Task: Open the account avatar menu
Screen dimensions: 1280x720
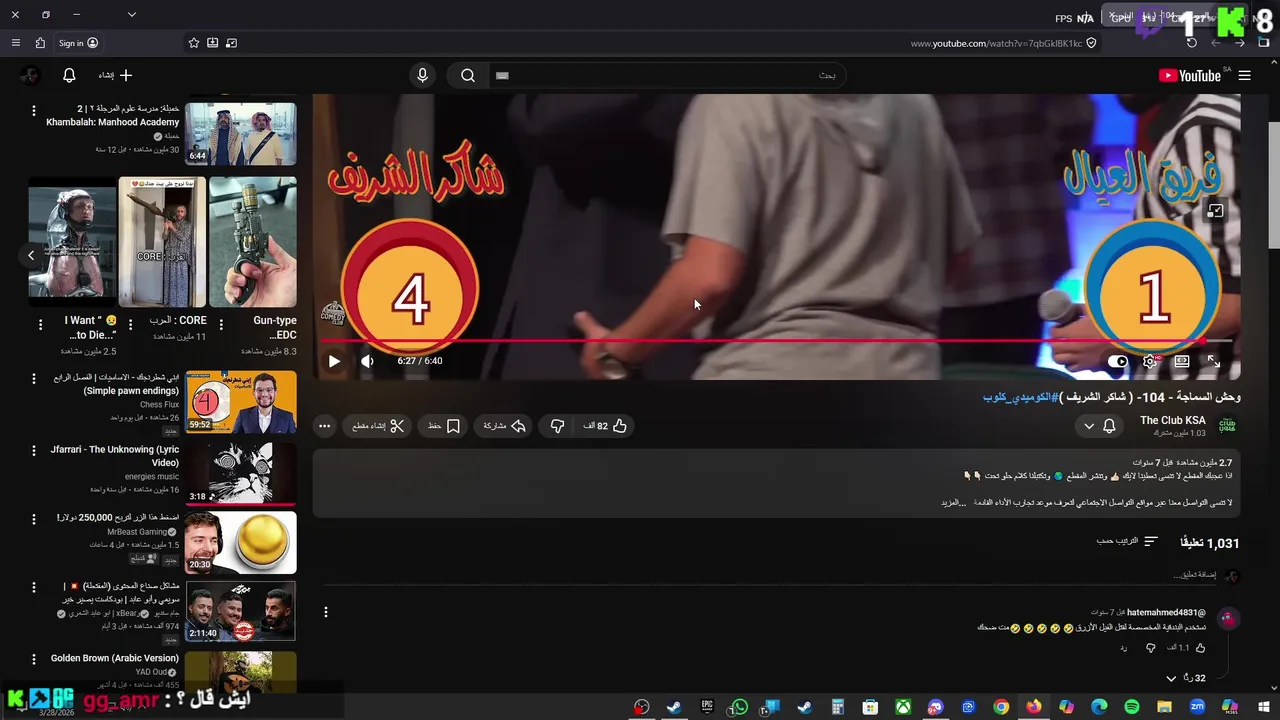Action: (30, 76)
